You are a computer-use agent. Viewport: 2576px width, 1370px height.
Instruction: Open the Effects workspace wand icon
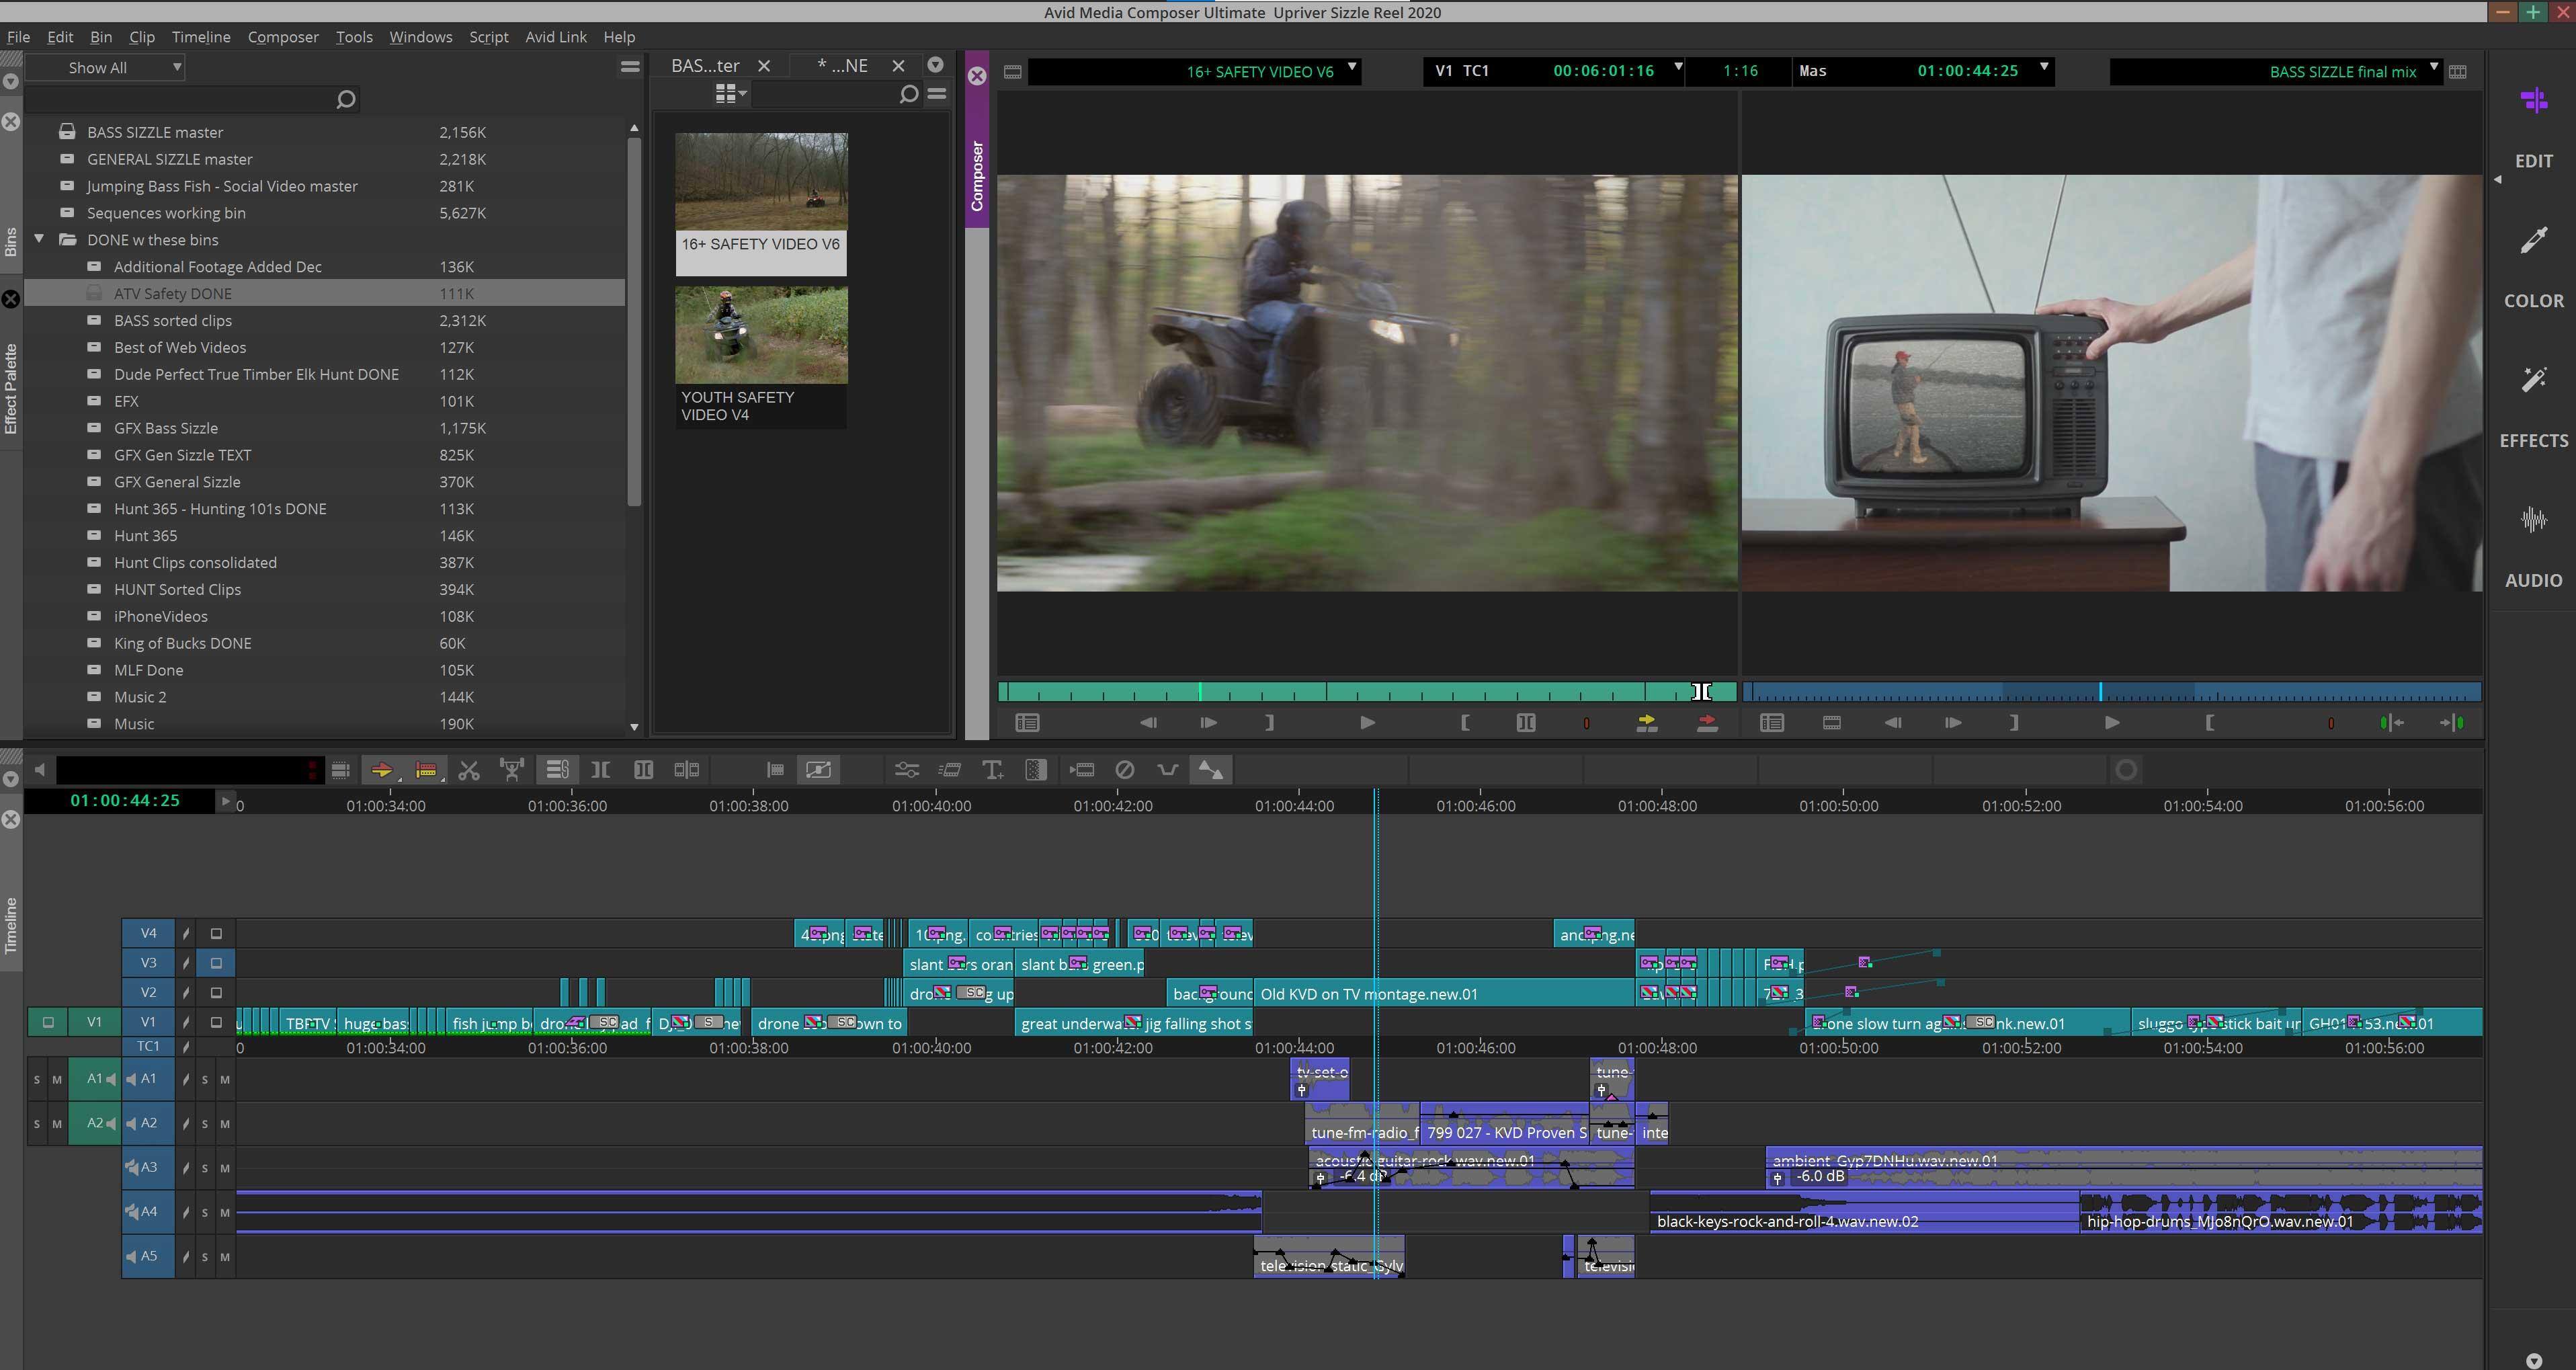pyautogui.click(x=2533, y=380)
